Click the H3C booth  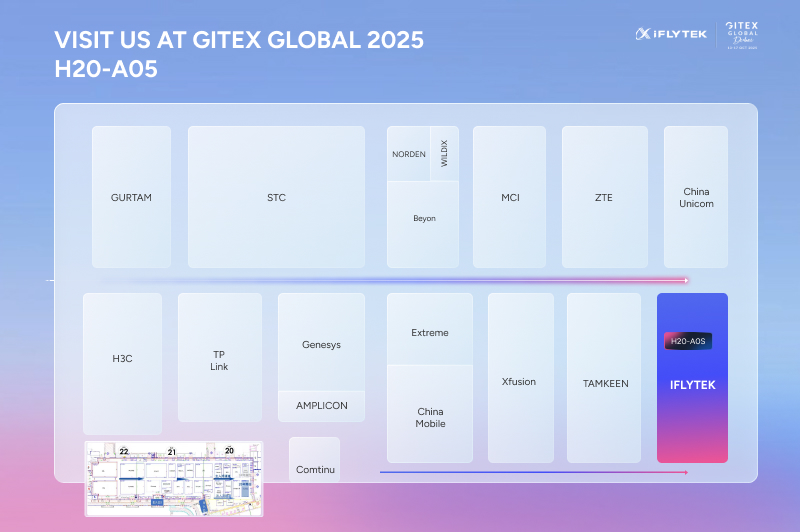coord(122,360)
